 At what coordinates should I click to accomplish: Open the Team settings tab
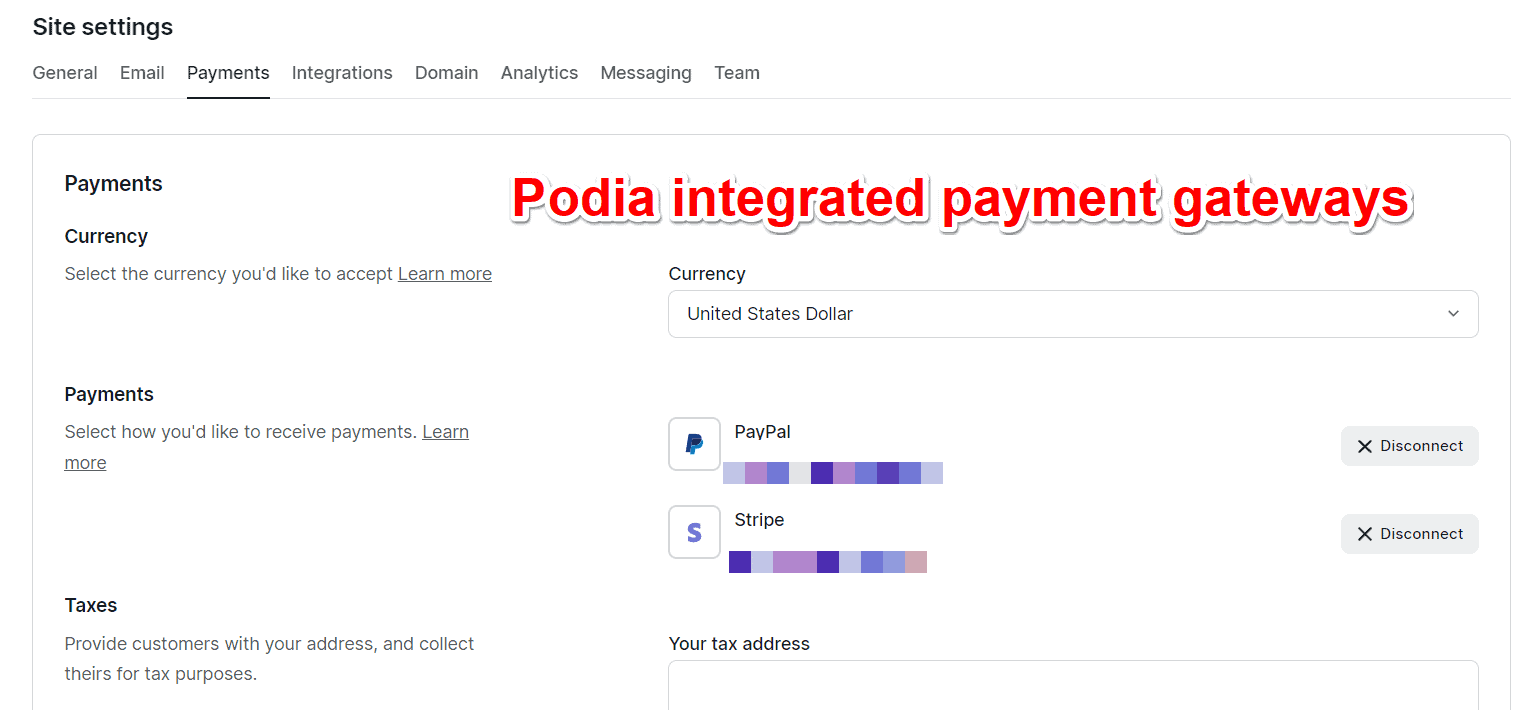[x=737, y=72]
